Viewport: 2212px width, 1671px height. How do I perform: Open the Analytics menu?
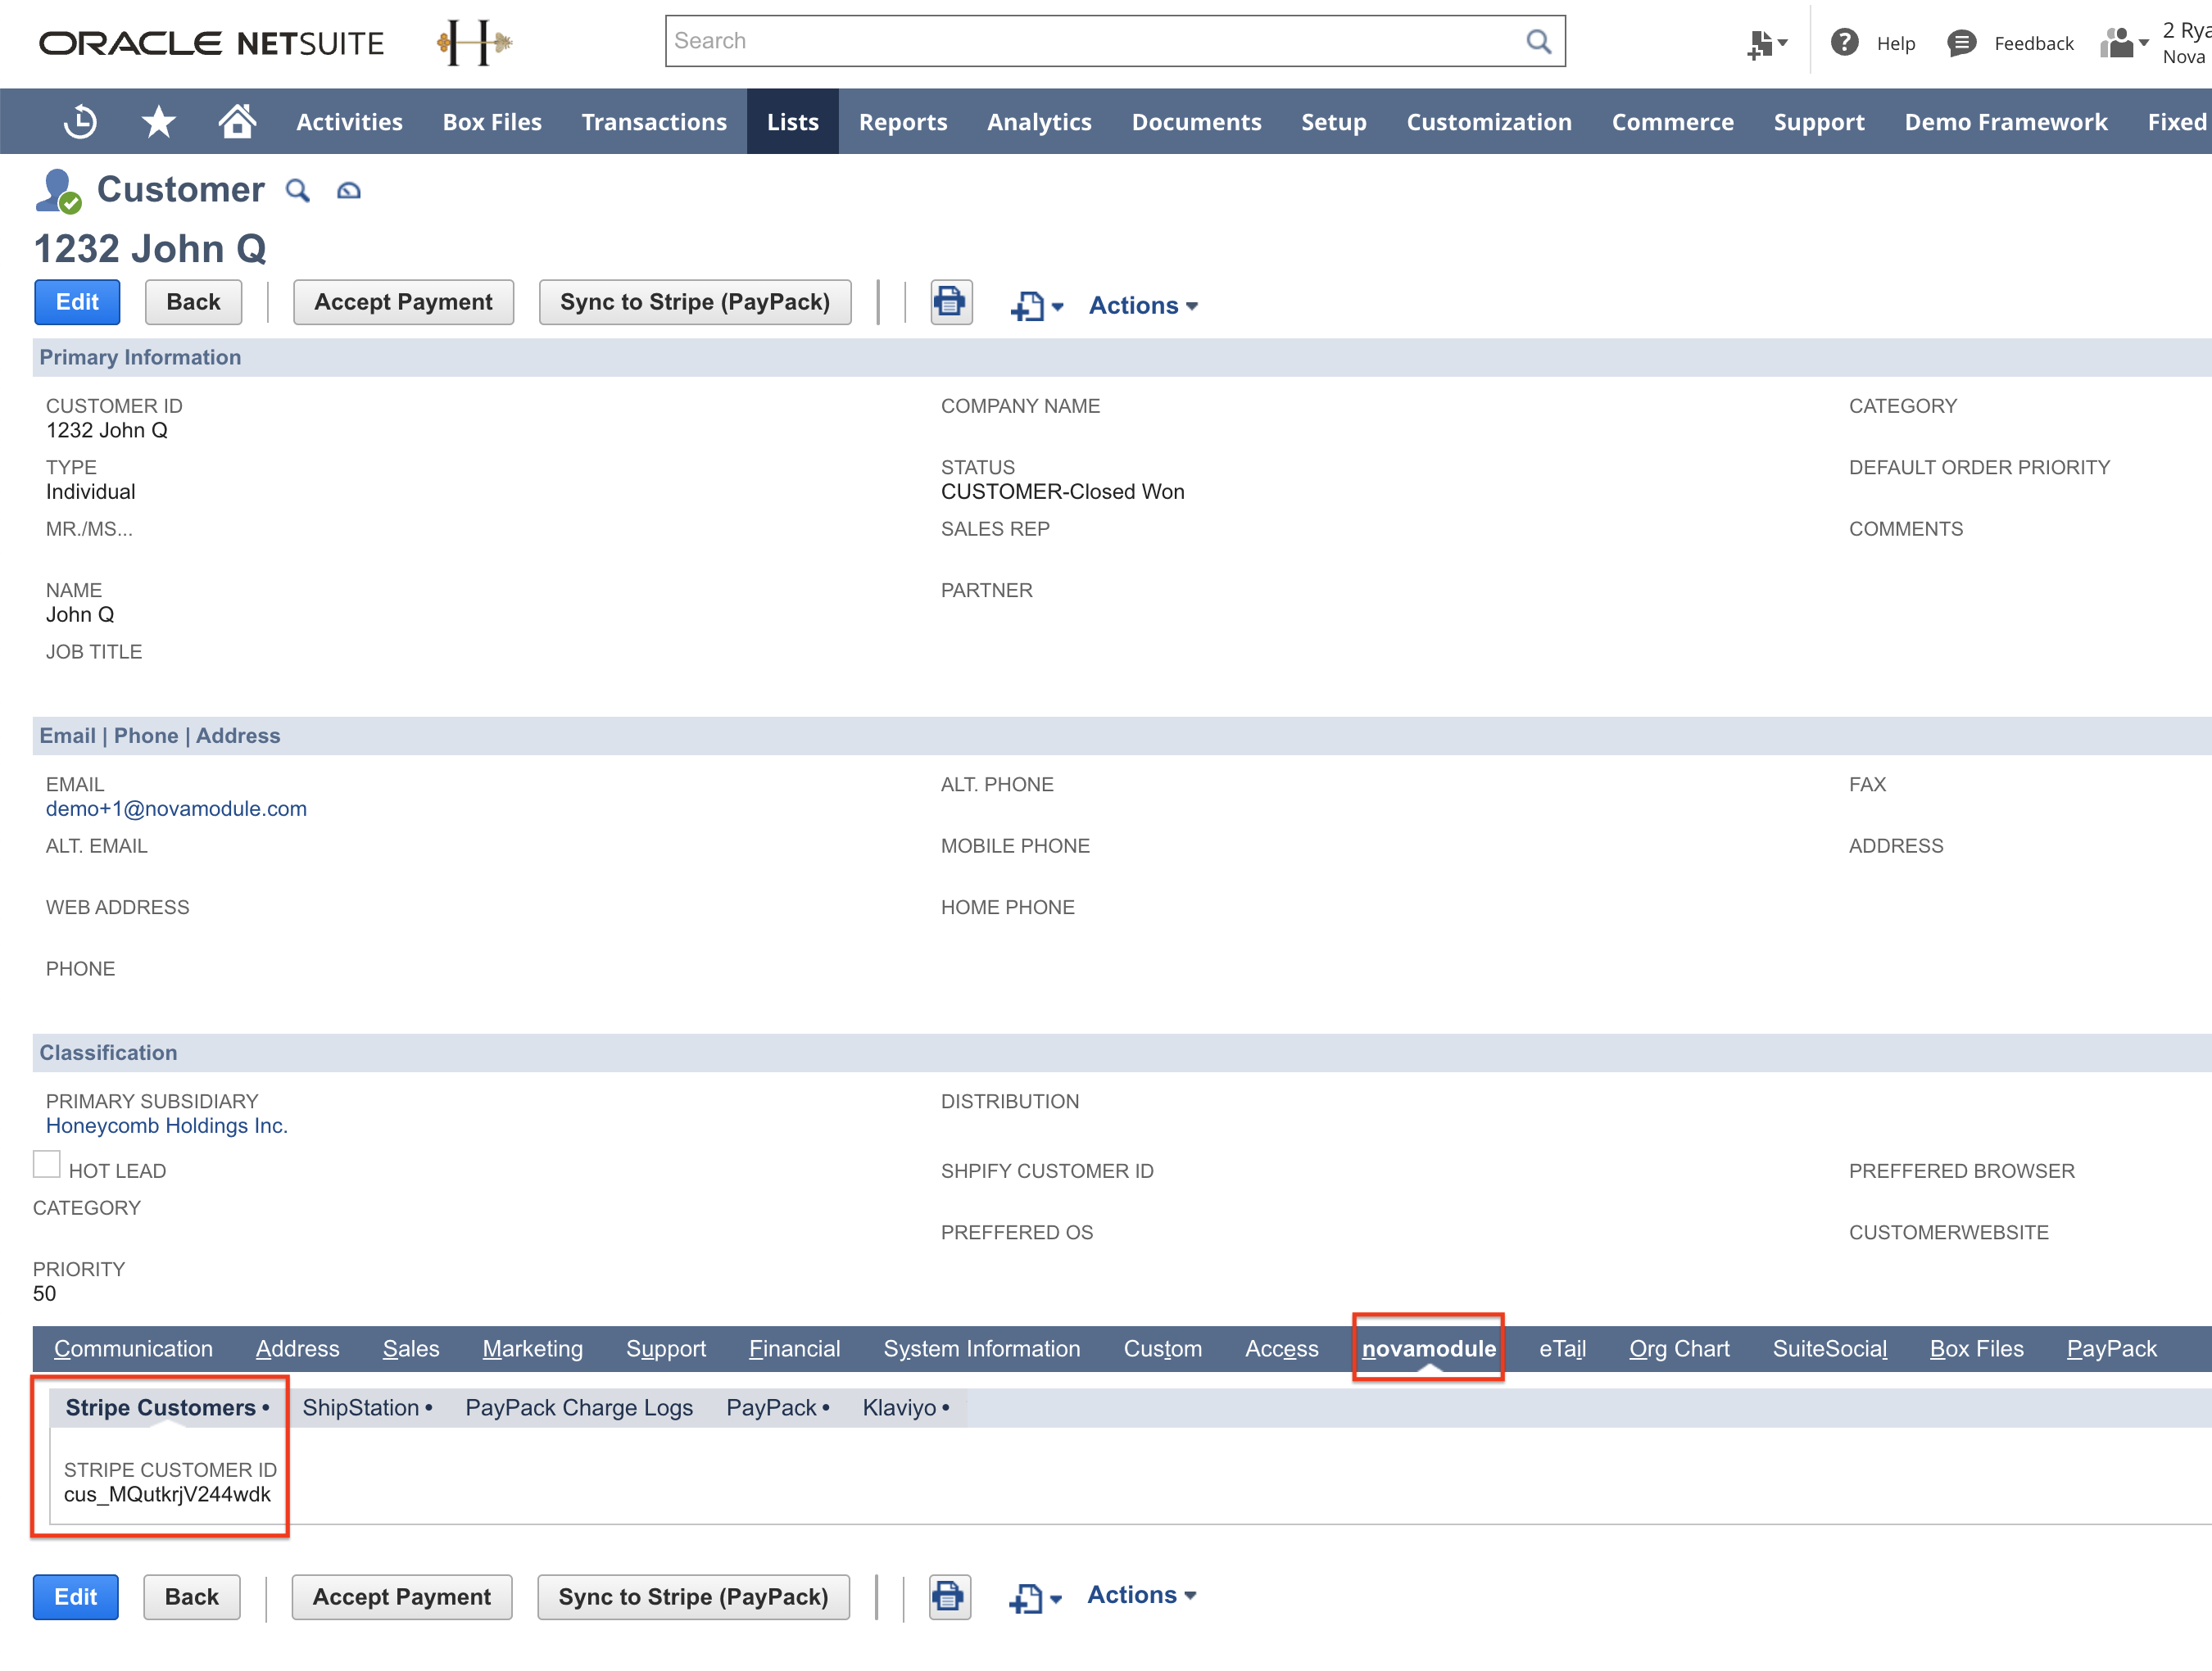1039,122
